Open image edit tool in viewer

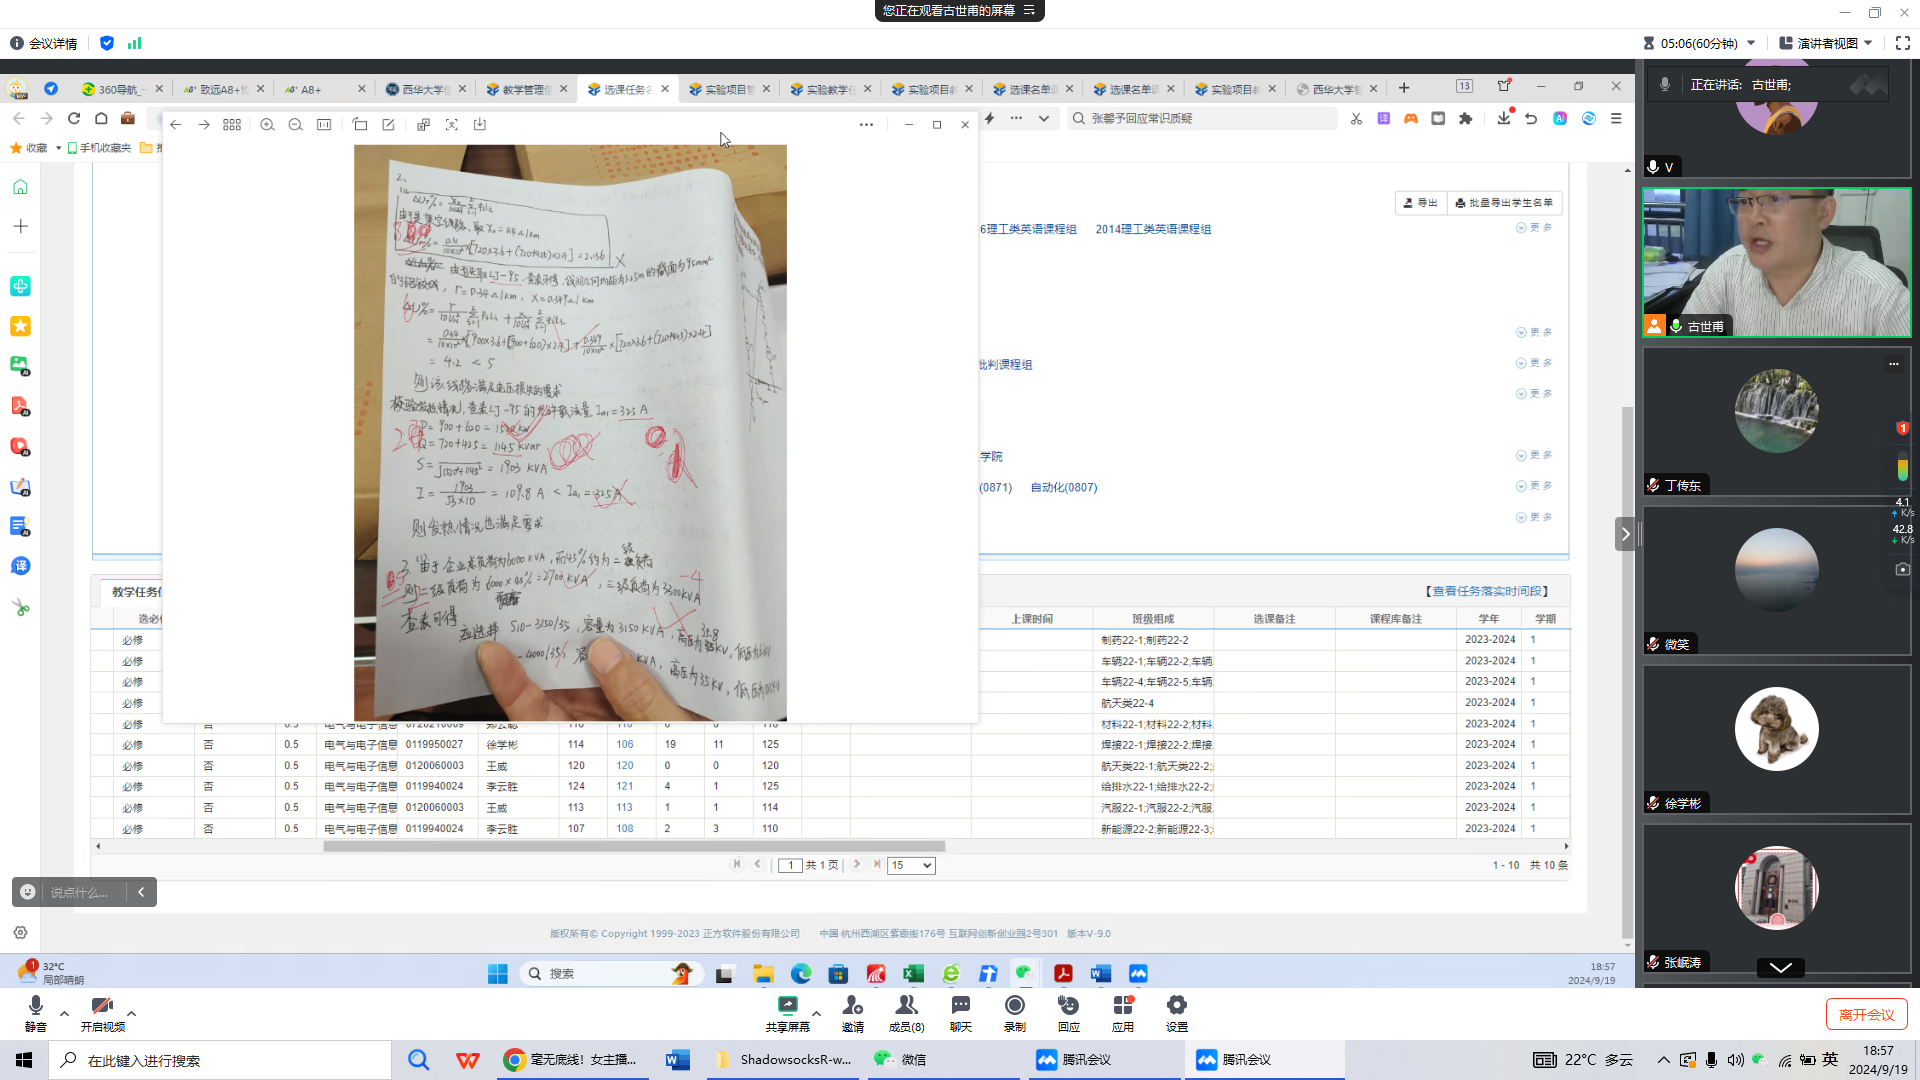[388, 125]
